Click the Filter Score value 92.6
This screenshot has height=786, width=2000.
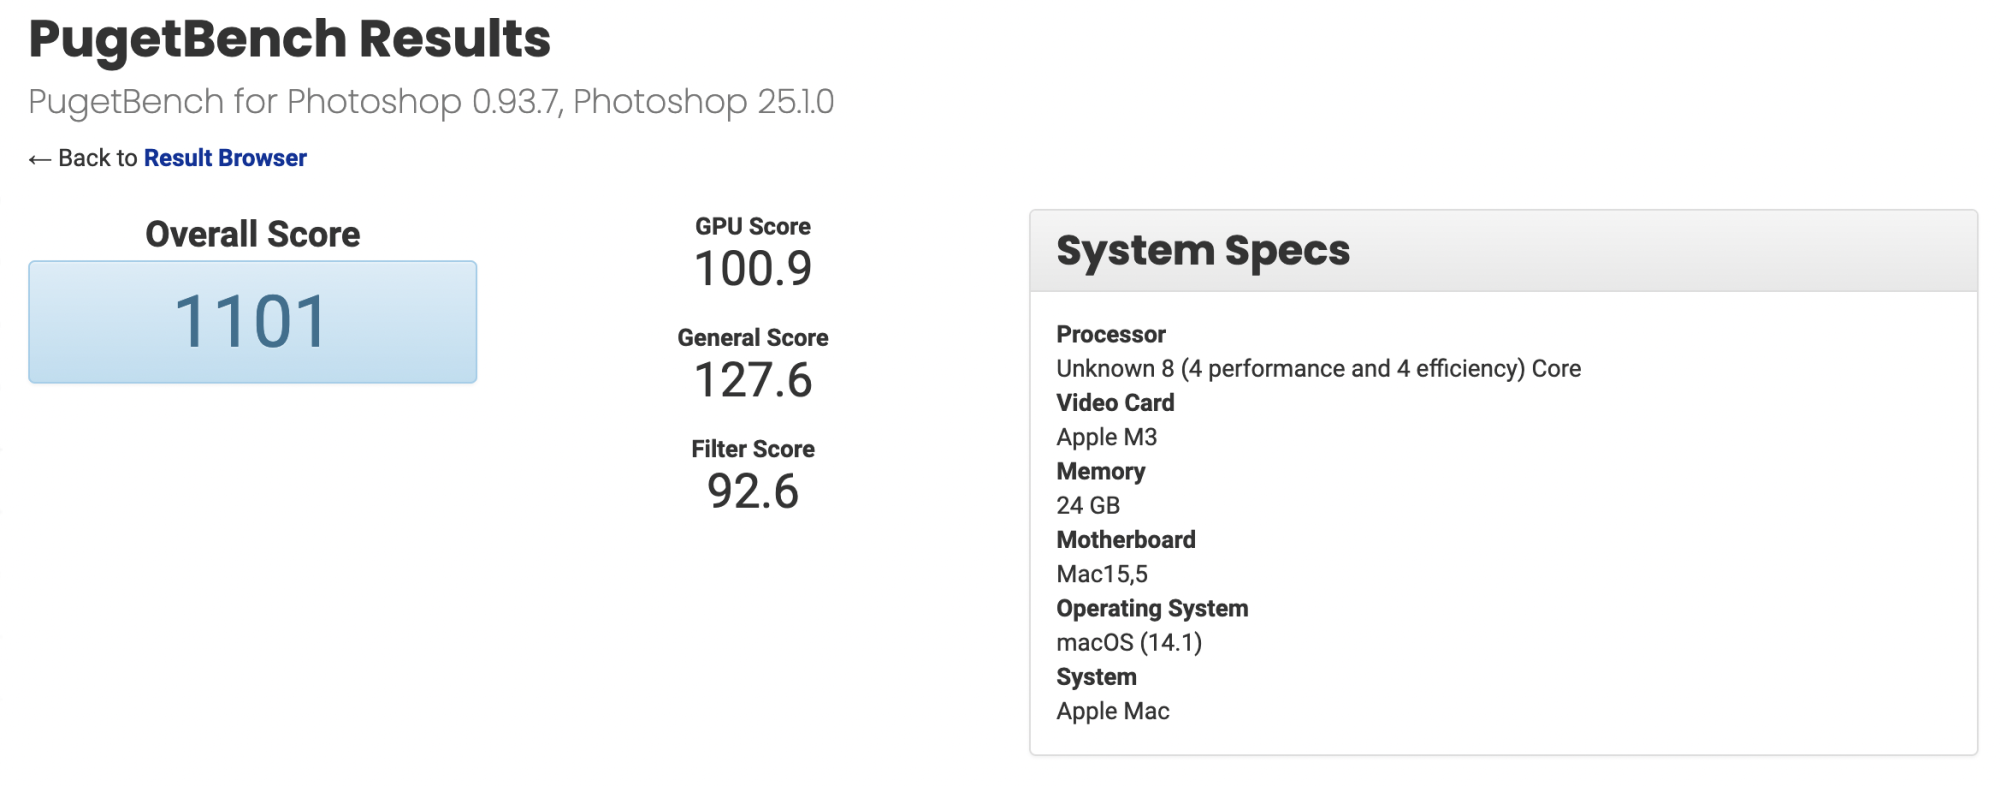(753, 491)
